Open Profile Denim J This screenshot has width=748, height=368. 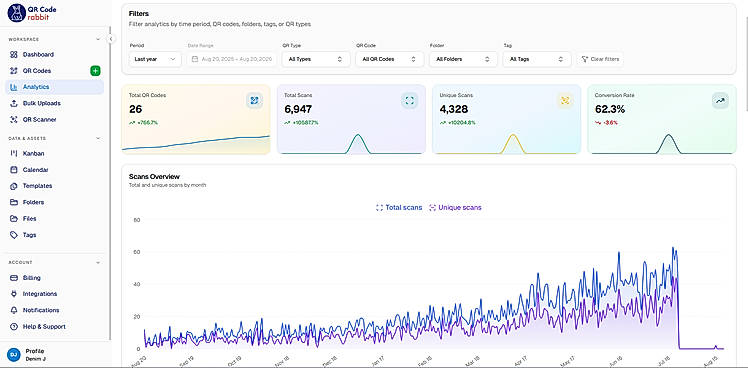coord(54,354)
